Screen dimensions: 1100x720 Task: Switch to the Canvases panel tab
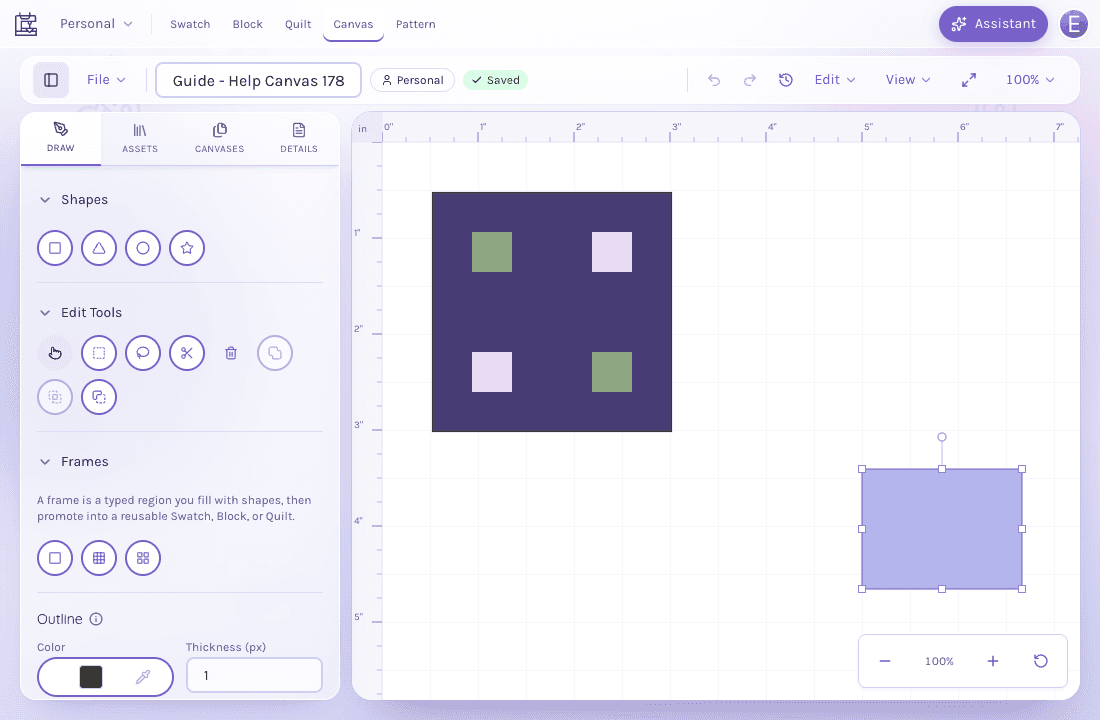220,138
